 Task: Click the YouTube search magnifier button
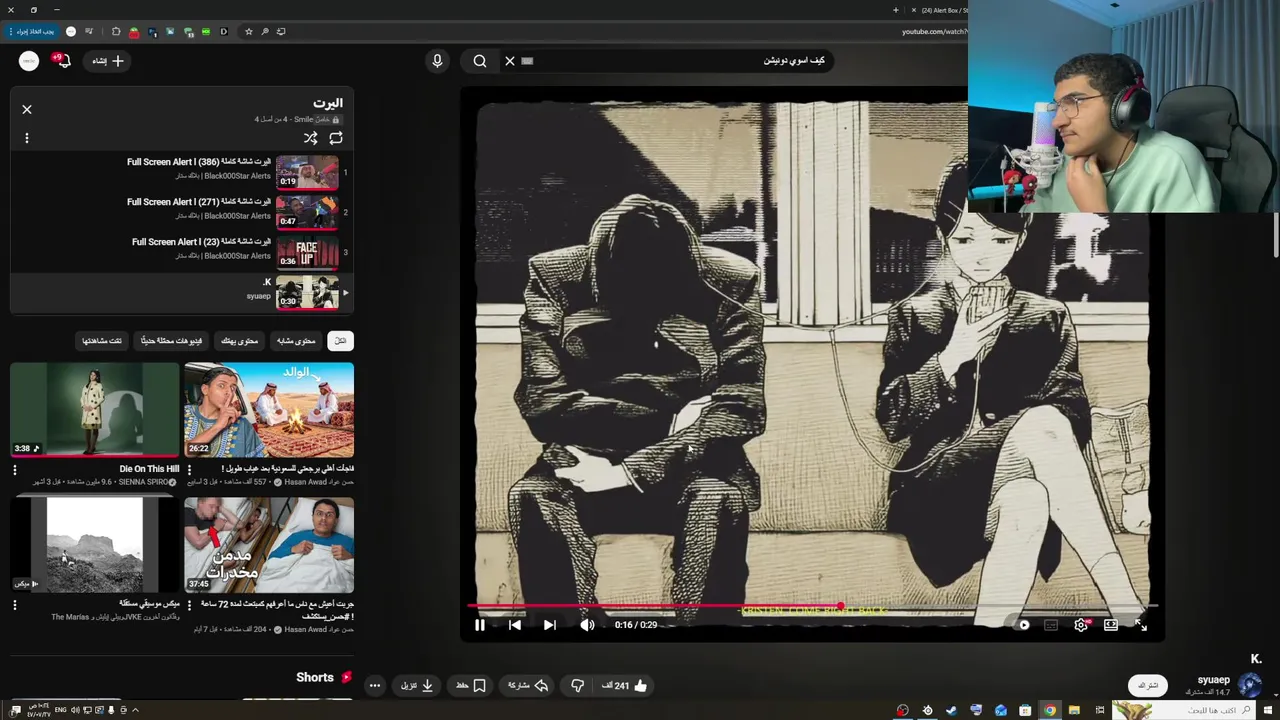coord(480,61)
